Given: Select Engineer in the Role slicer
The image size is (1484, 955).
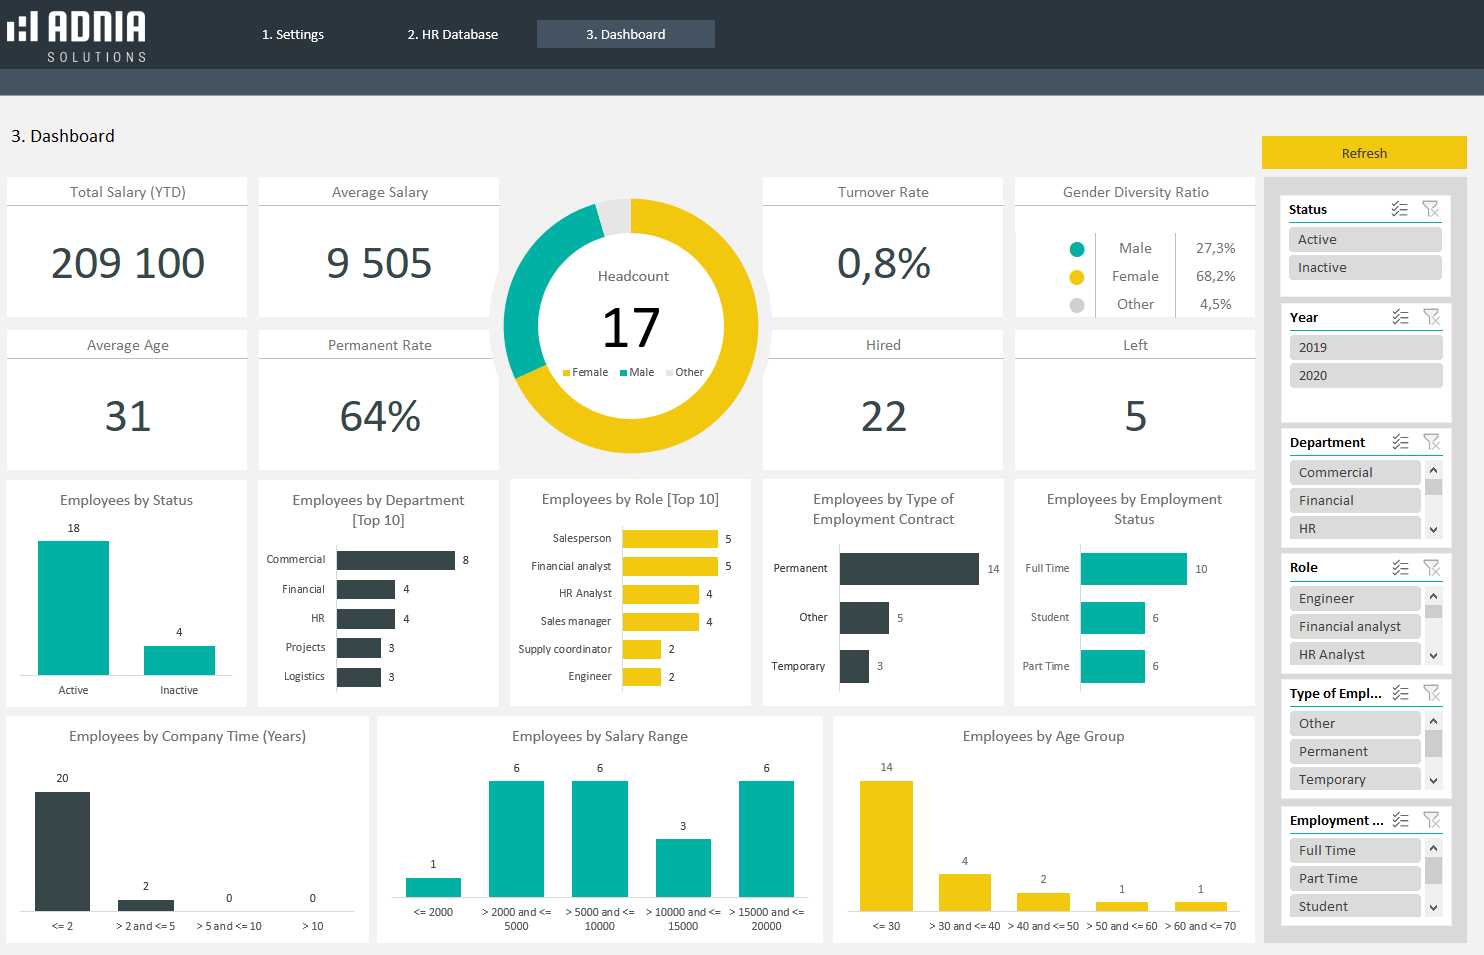Looking at the screenshot, I should click(x=1355, y=597).
